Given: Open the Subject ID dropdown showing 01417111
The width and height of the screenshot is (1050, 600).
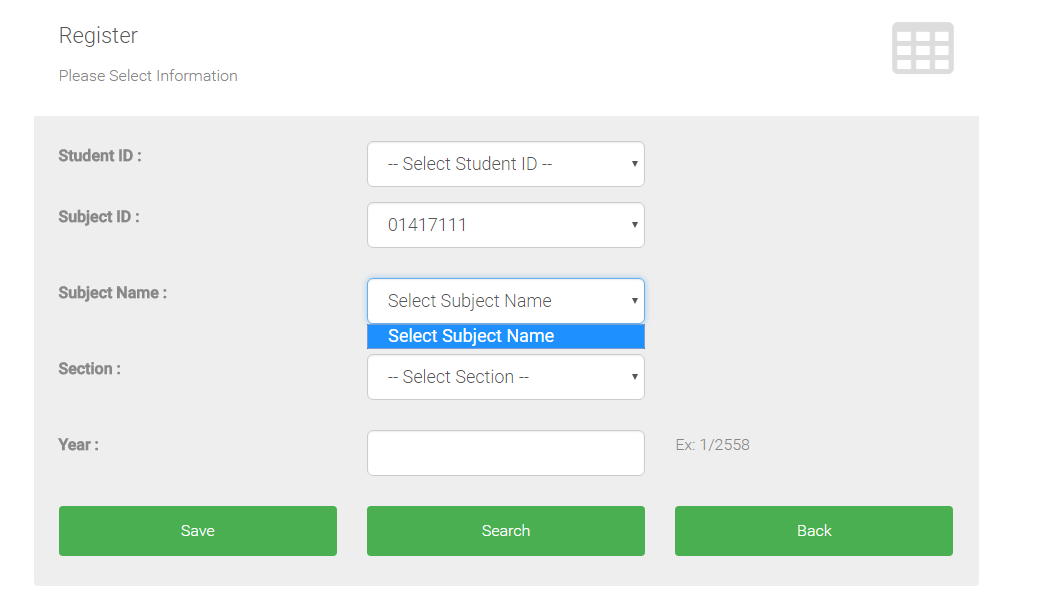Looking at the screenshot, I should (x=505, y=225).
